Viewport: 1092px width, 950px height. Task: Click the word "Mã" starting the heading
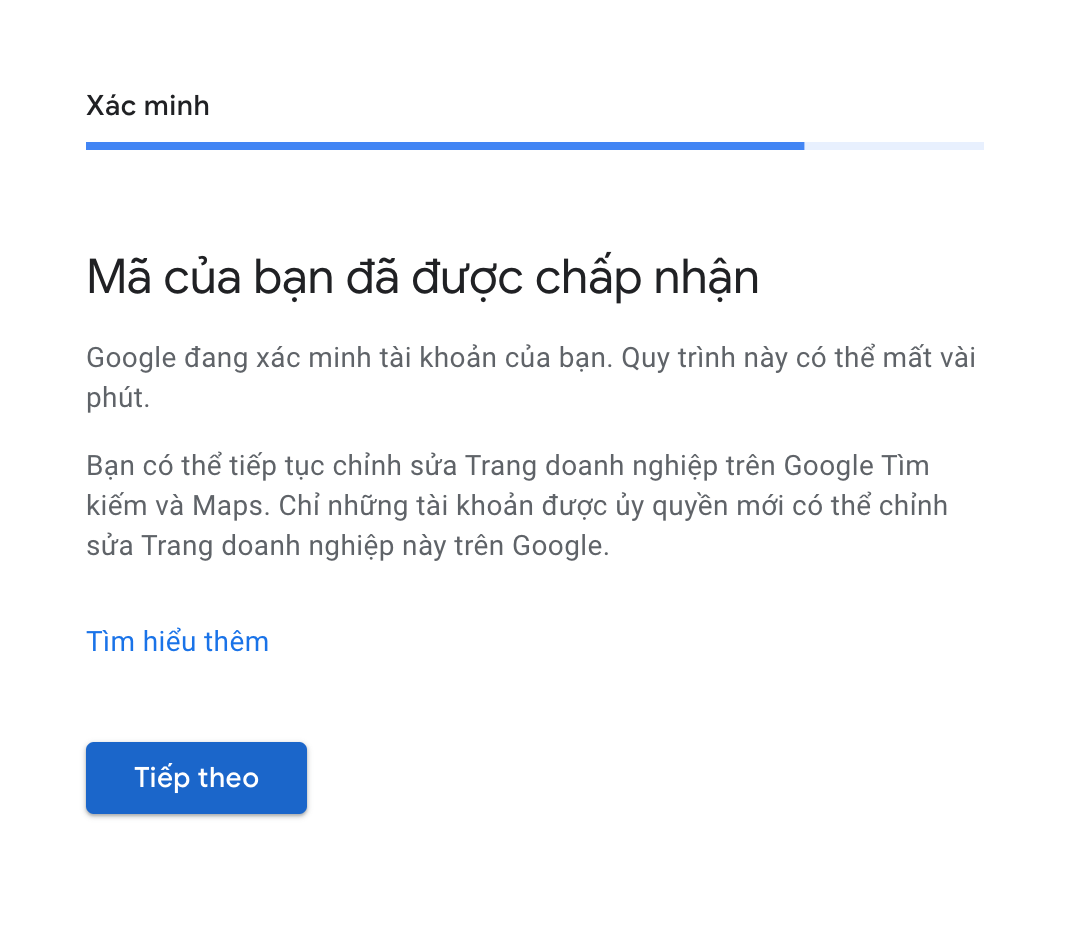(118, 277)
